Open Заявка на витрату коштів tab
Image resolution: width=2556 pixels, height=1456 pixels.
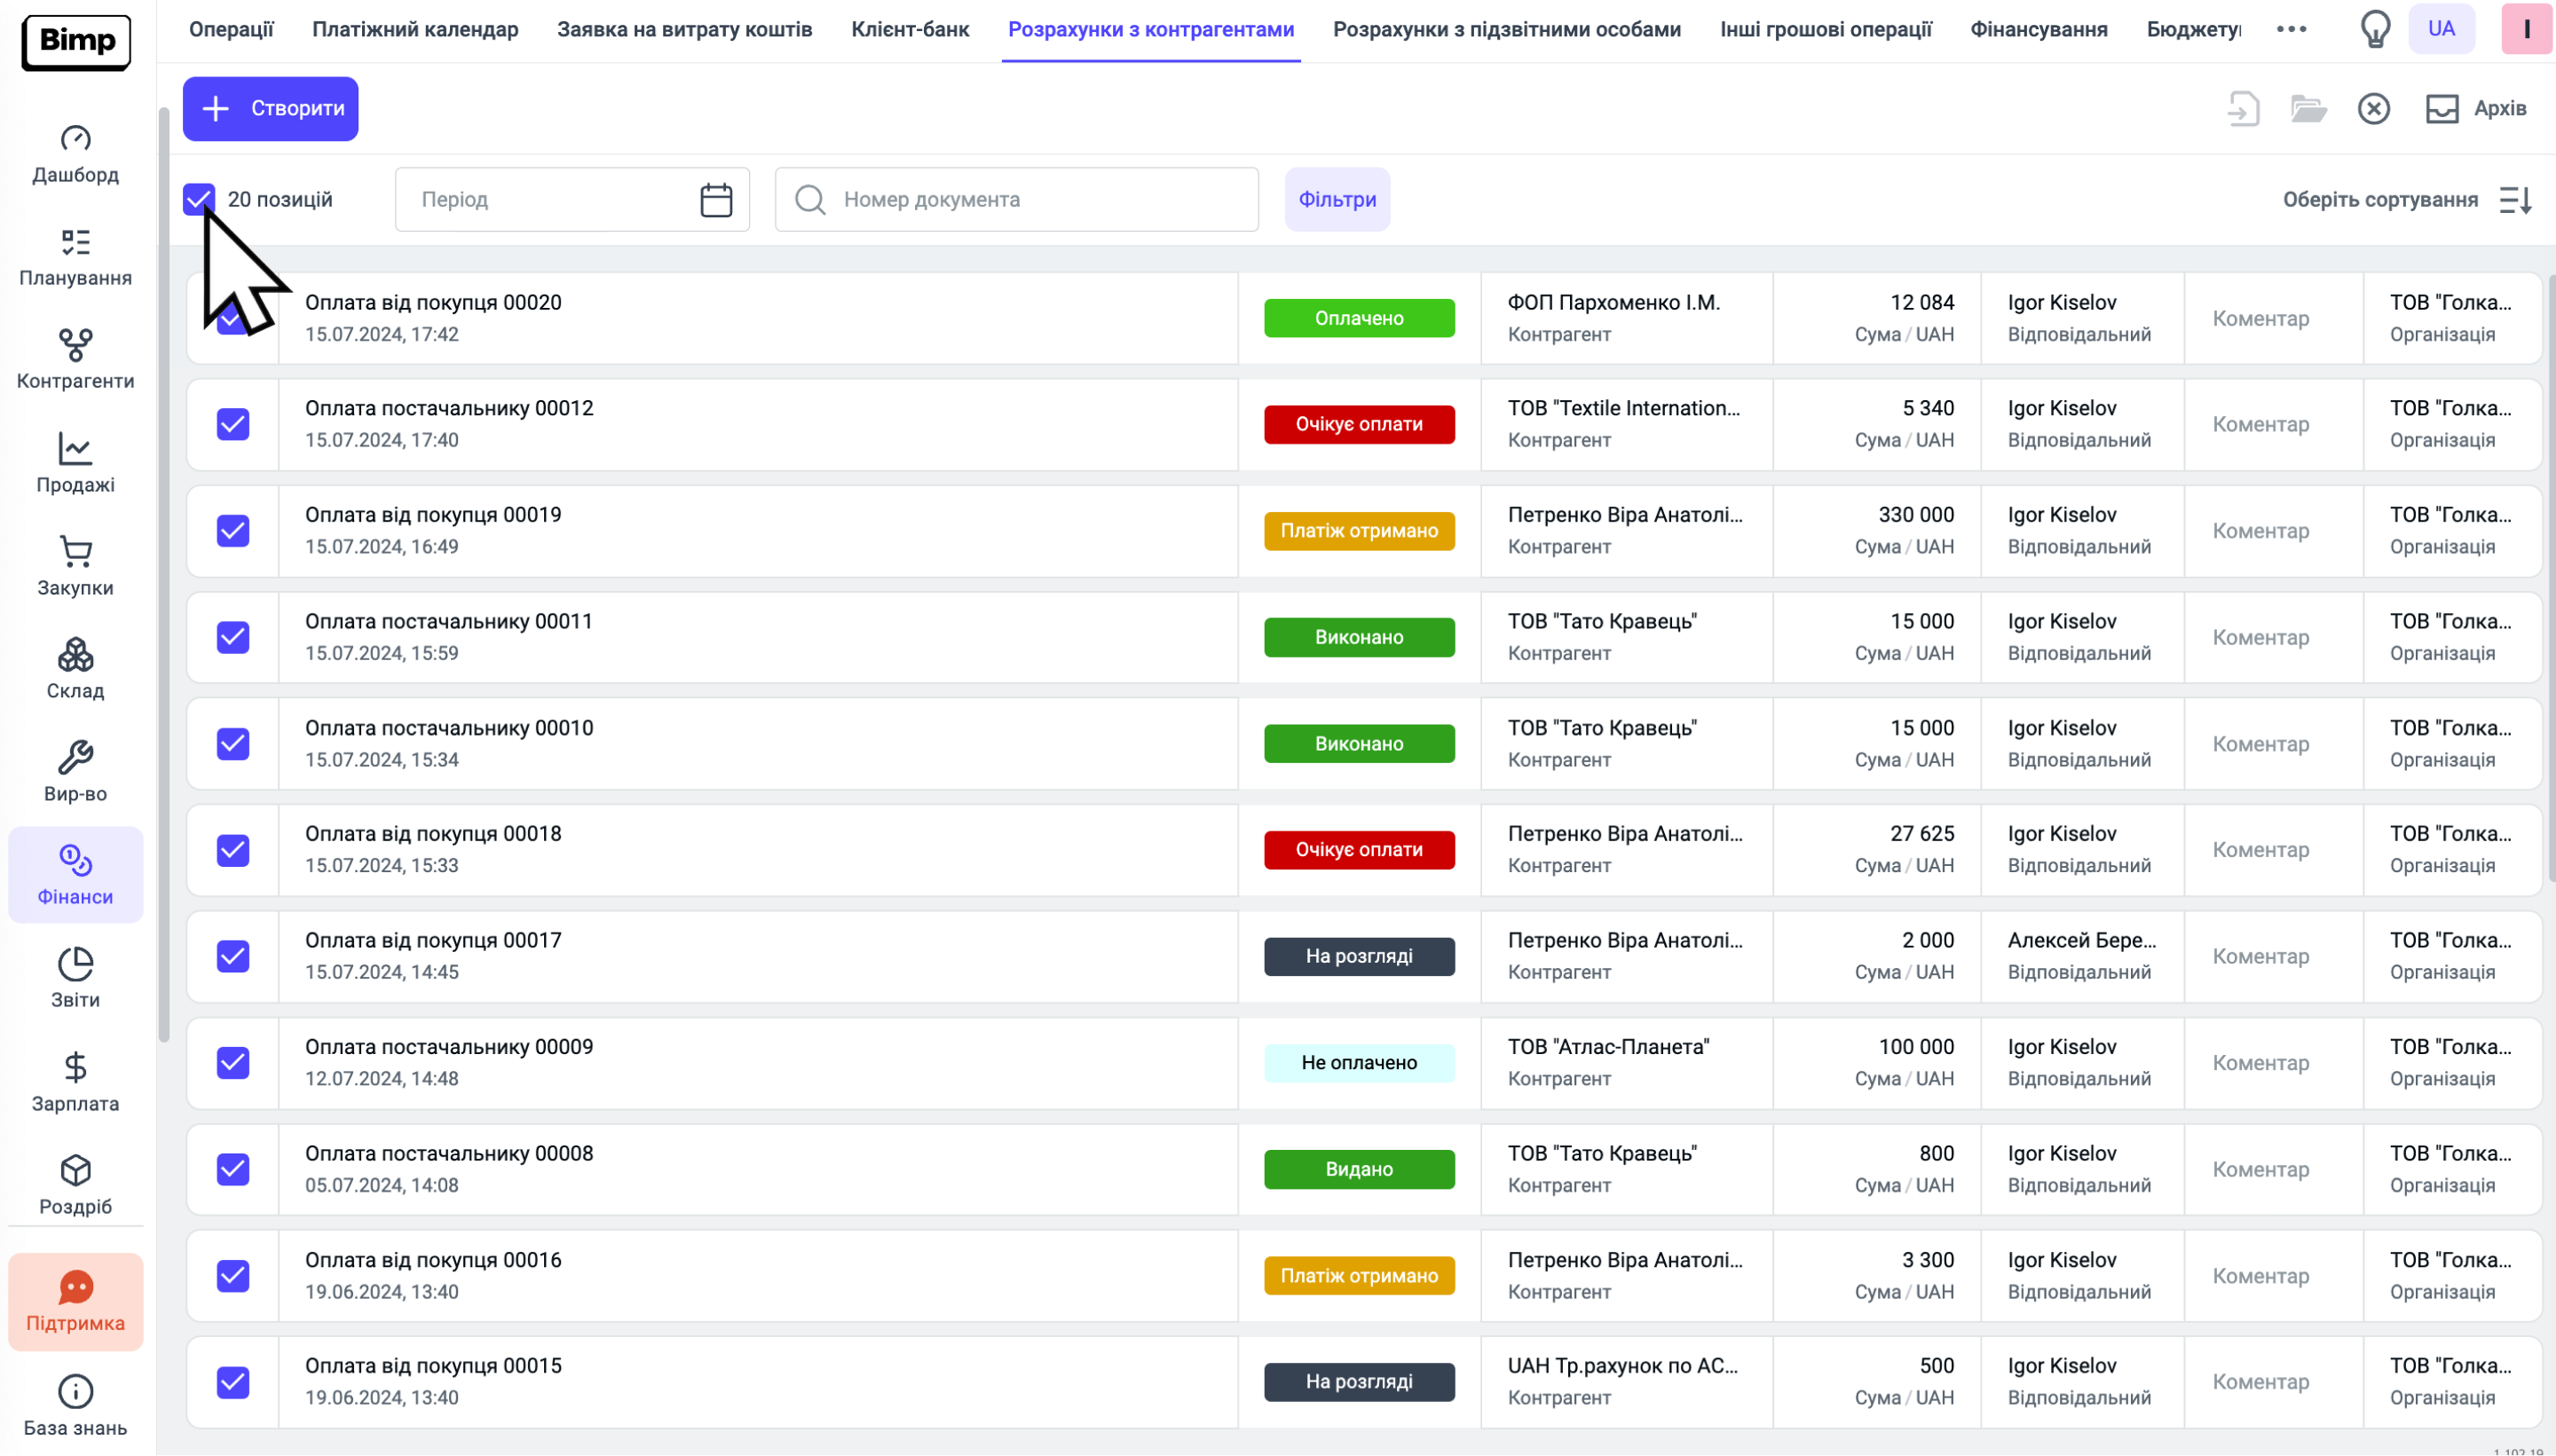coord(685,30)
